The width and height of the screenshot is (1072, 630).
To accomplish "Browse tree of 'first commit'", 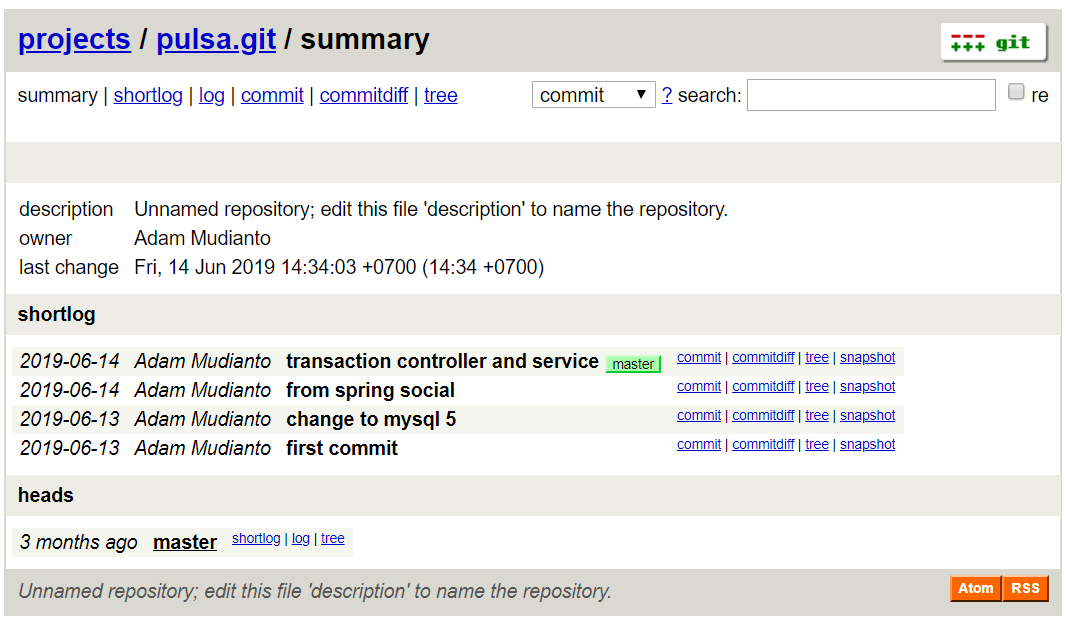I will point(817,445).
